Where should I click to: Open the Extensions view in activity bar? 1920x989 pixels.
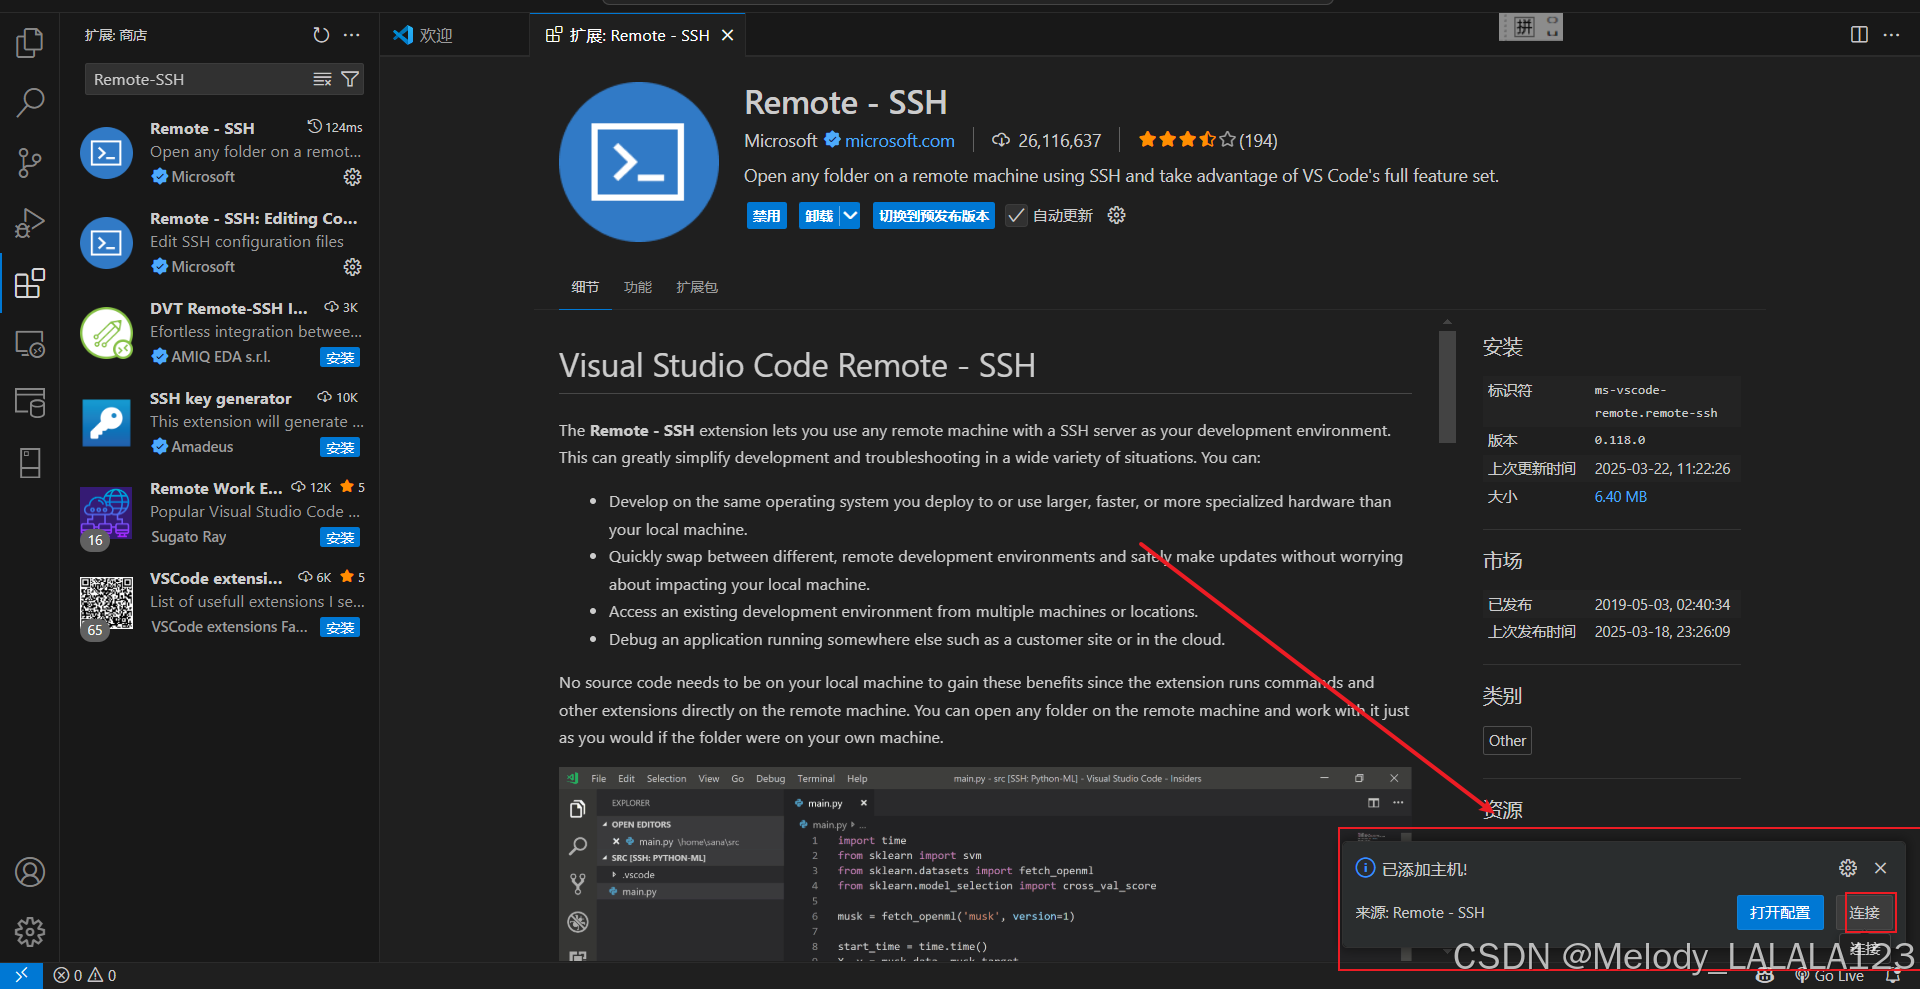30,284
